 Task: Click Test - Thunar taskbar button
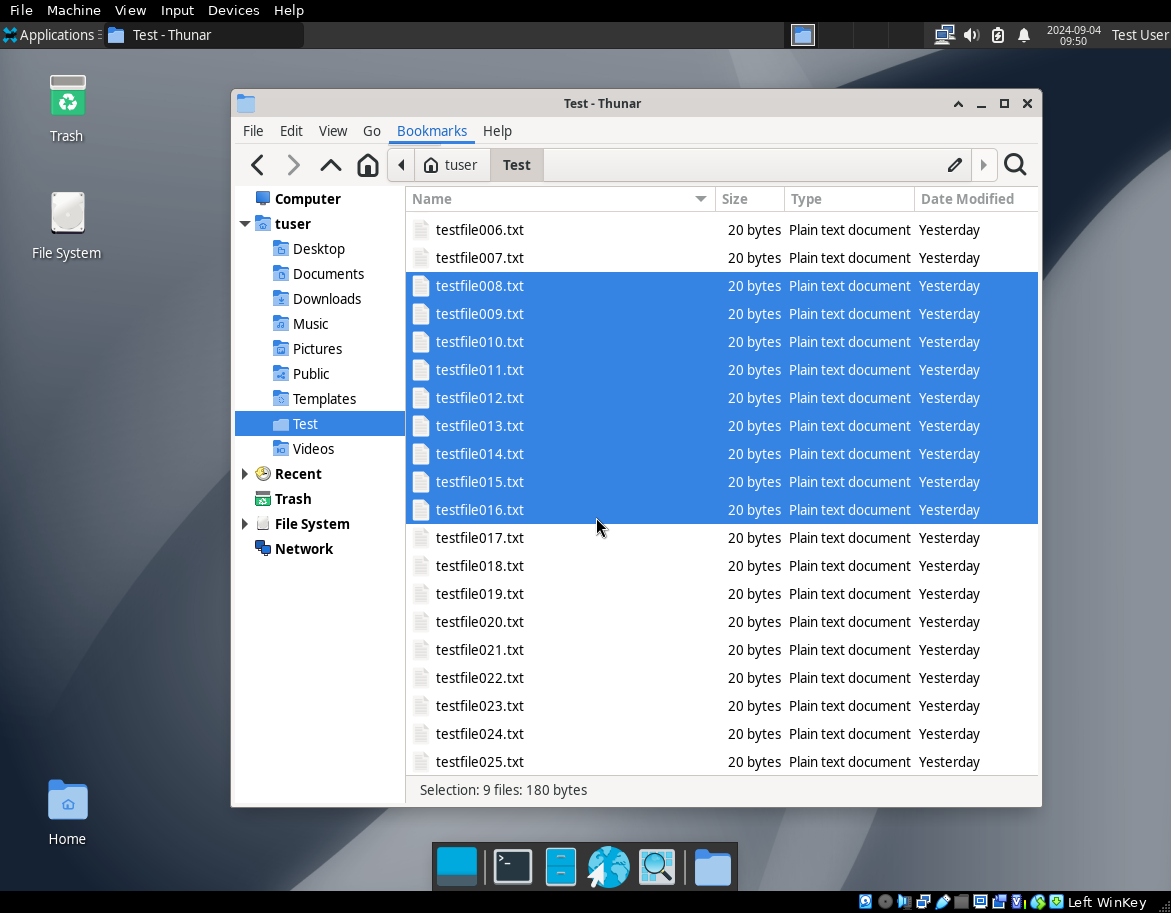point(203,35)
